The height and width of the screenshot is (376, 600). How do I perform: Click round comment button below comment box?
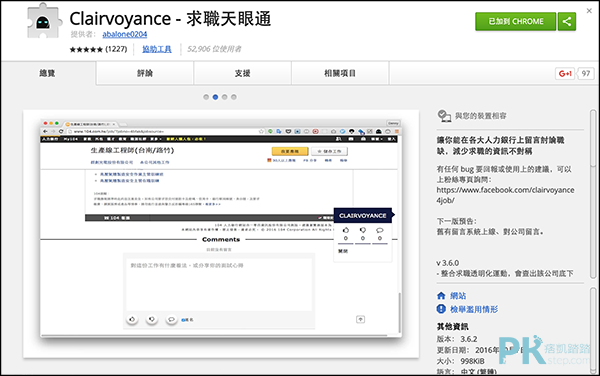171,319
